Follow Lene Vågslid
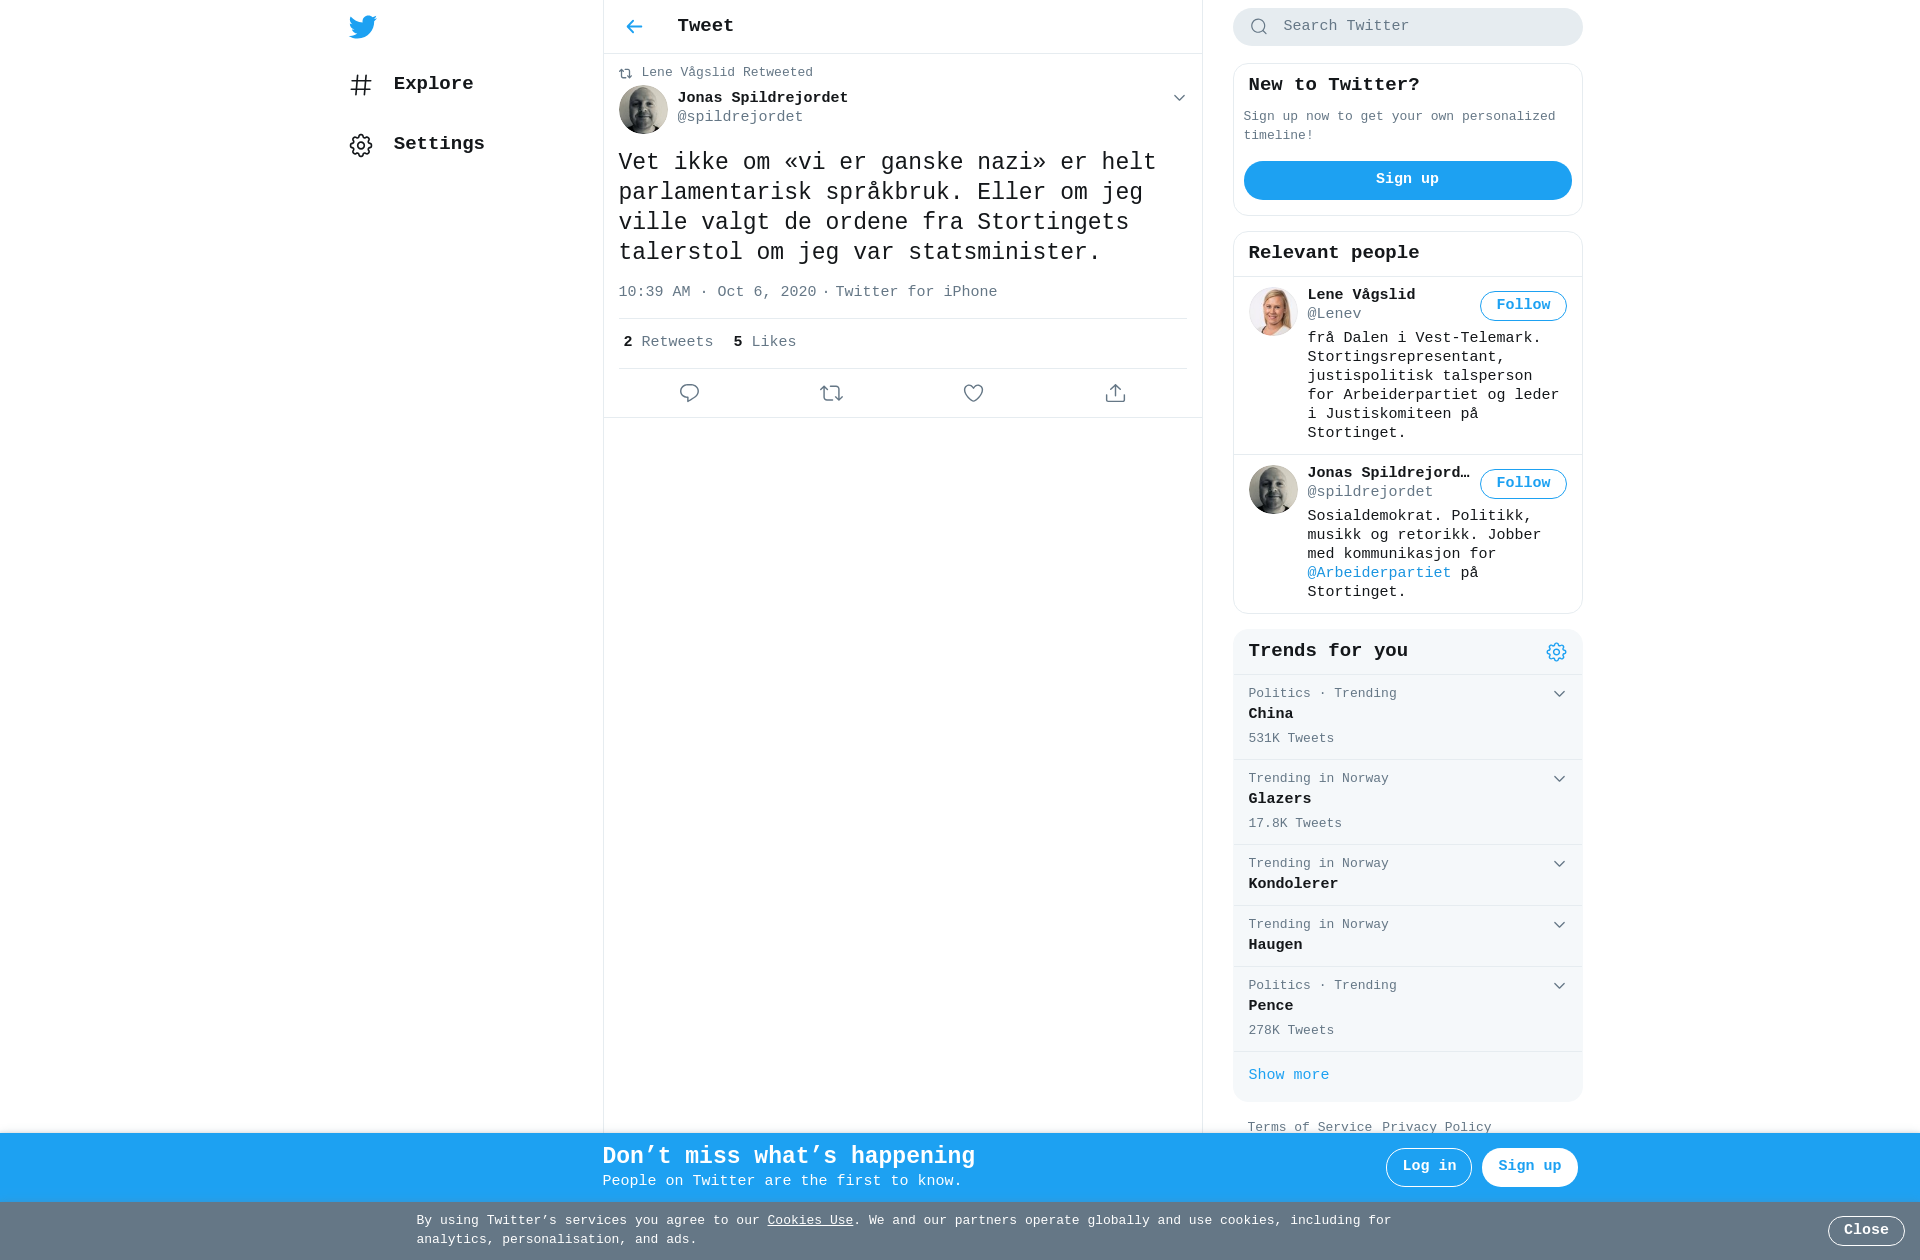Viewport: 1920px width, 1260px height. [1523, 306]
